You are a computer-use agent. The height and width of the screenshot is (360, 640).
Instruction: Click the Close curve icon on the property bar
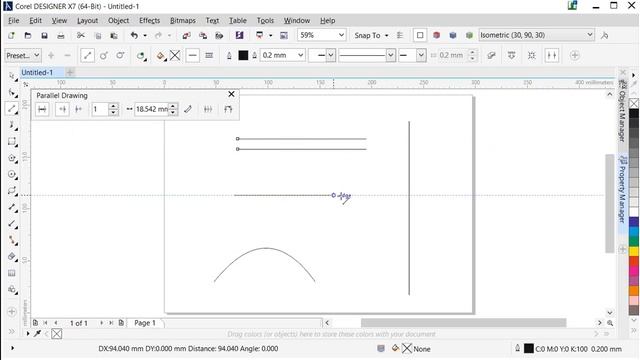(x=491, y=56)
